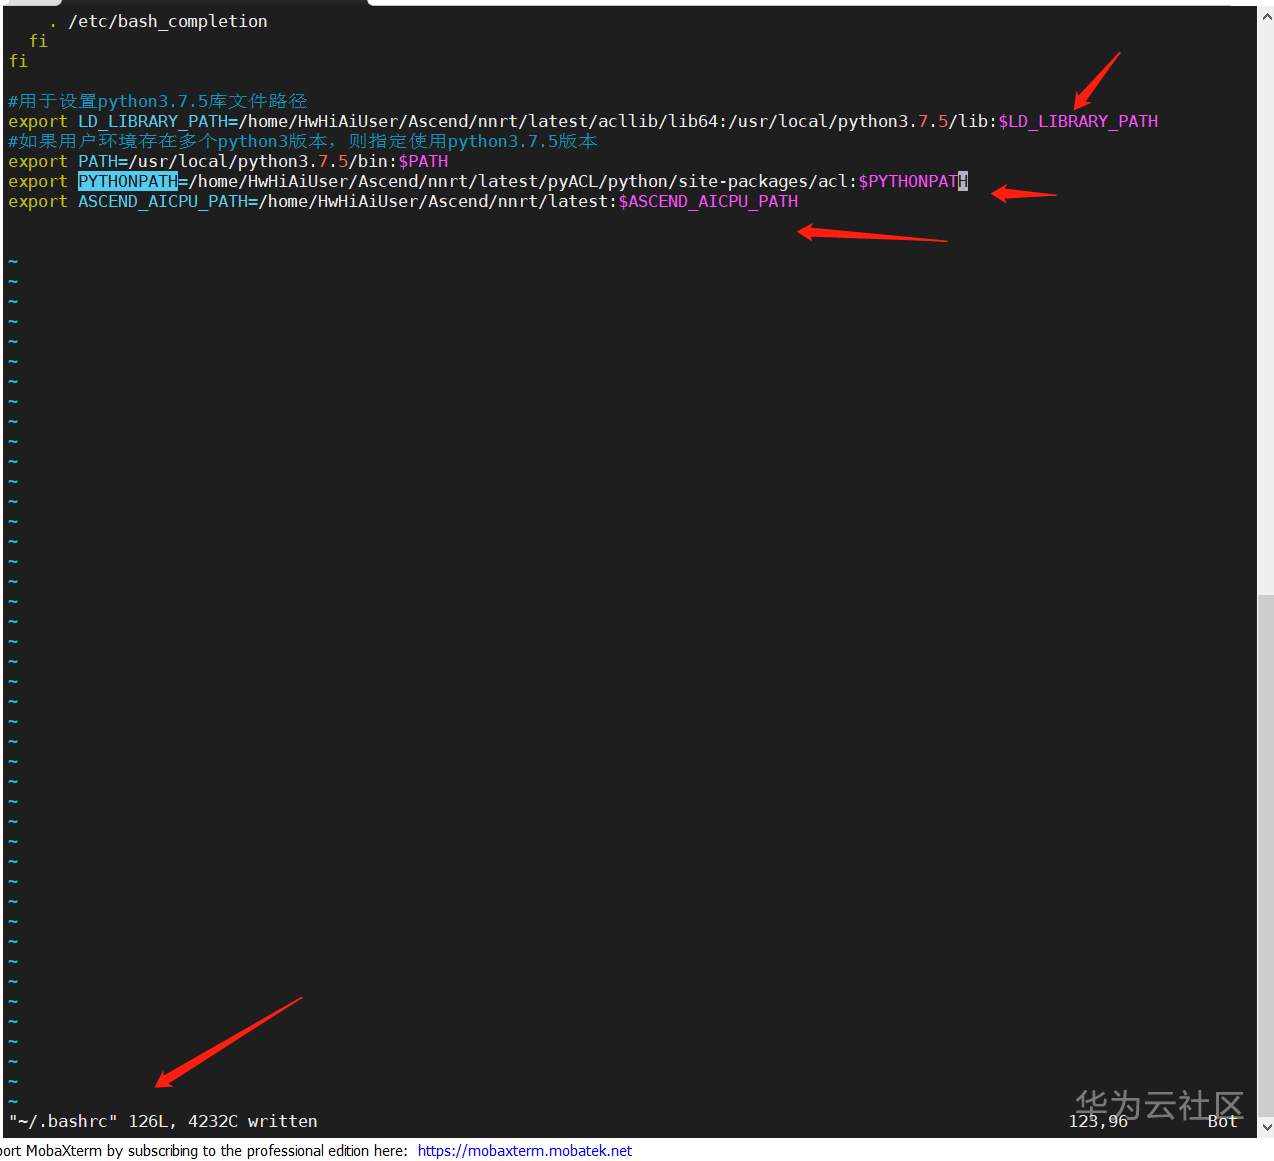Click the comment "#用于设置python3.7.5库文件路径"
The width and height of the screenshot is (1274, 1161).
click(158, 101)
